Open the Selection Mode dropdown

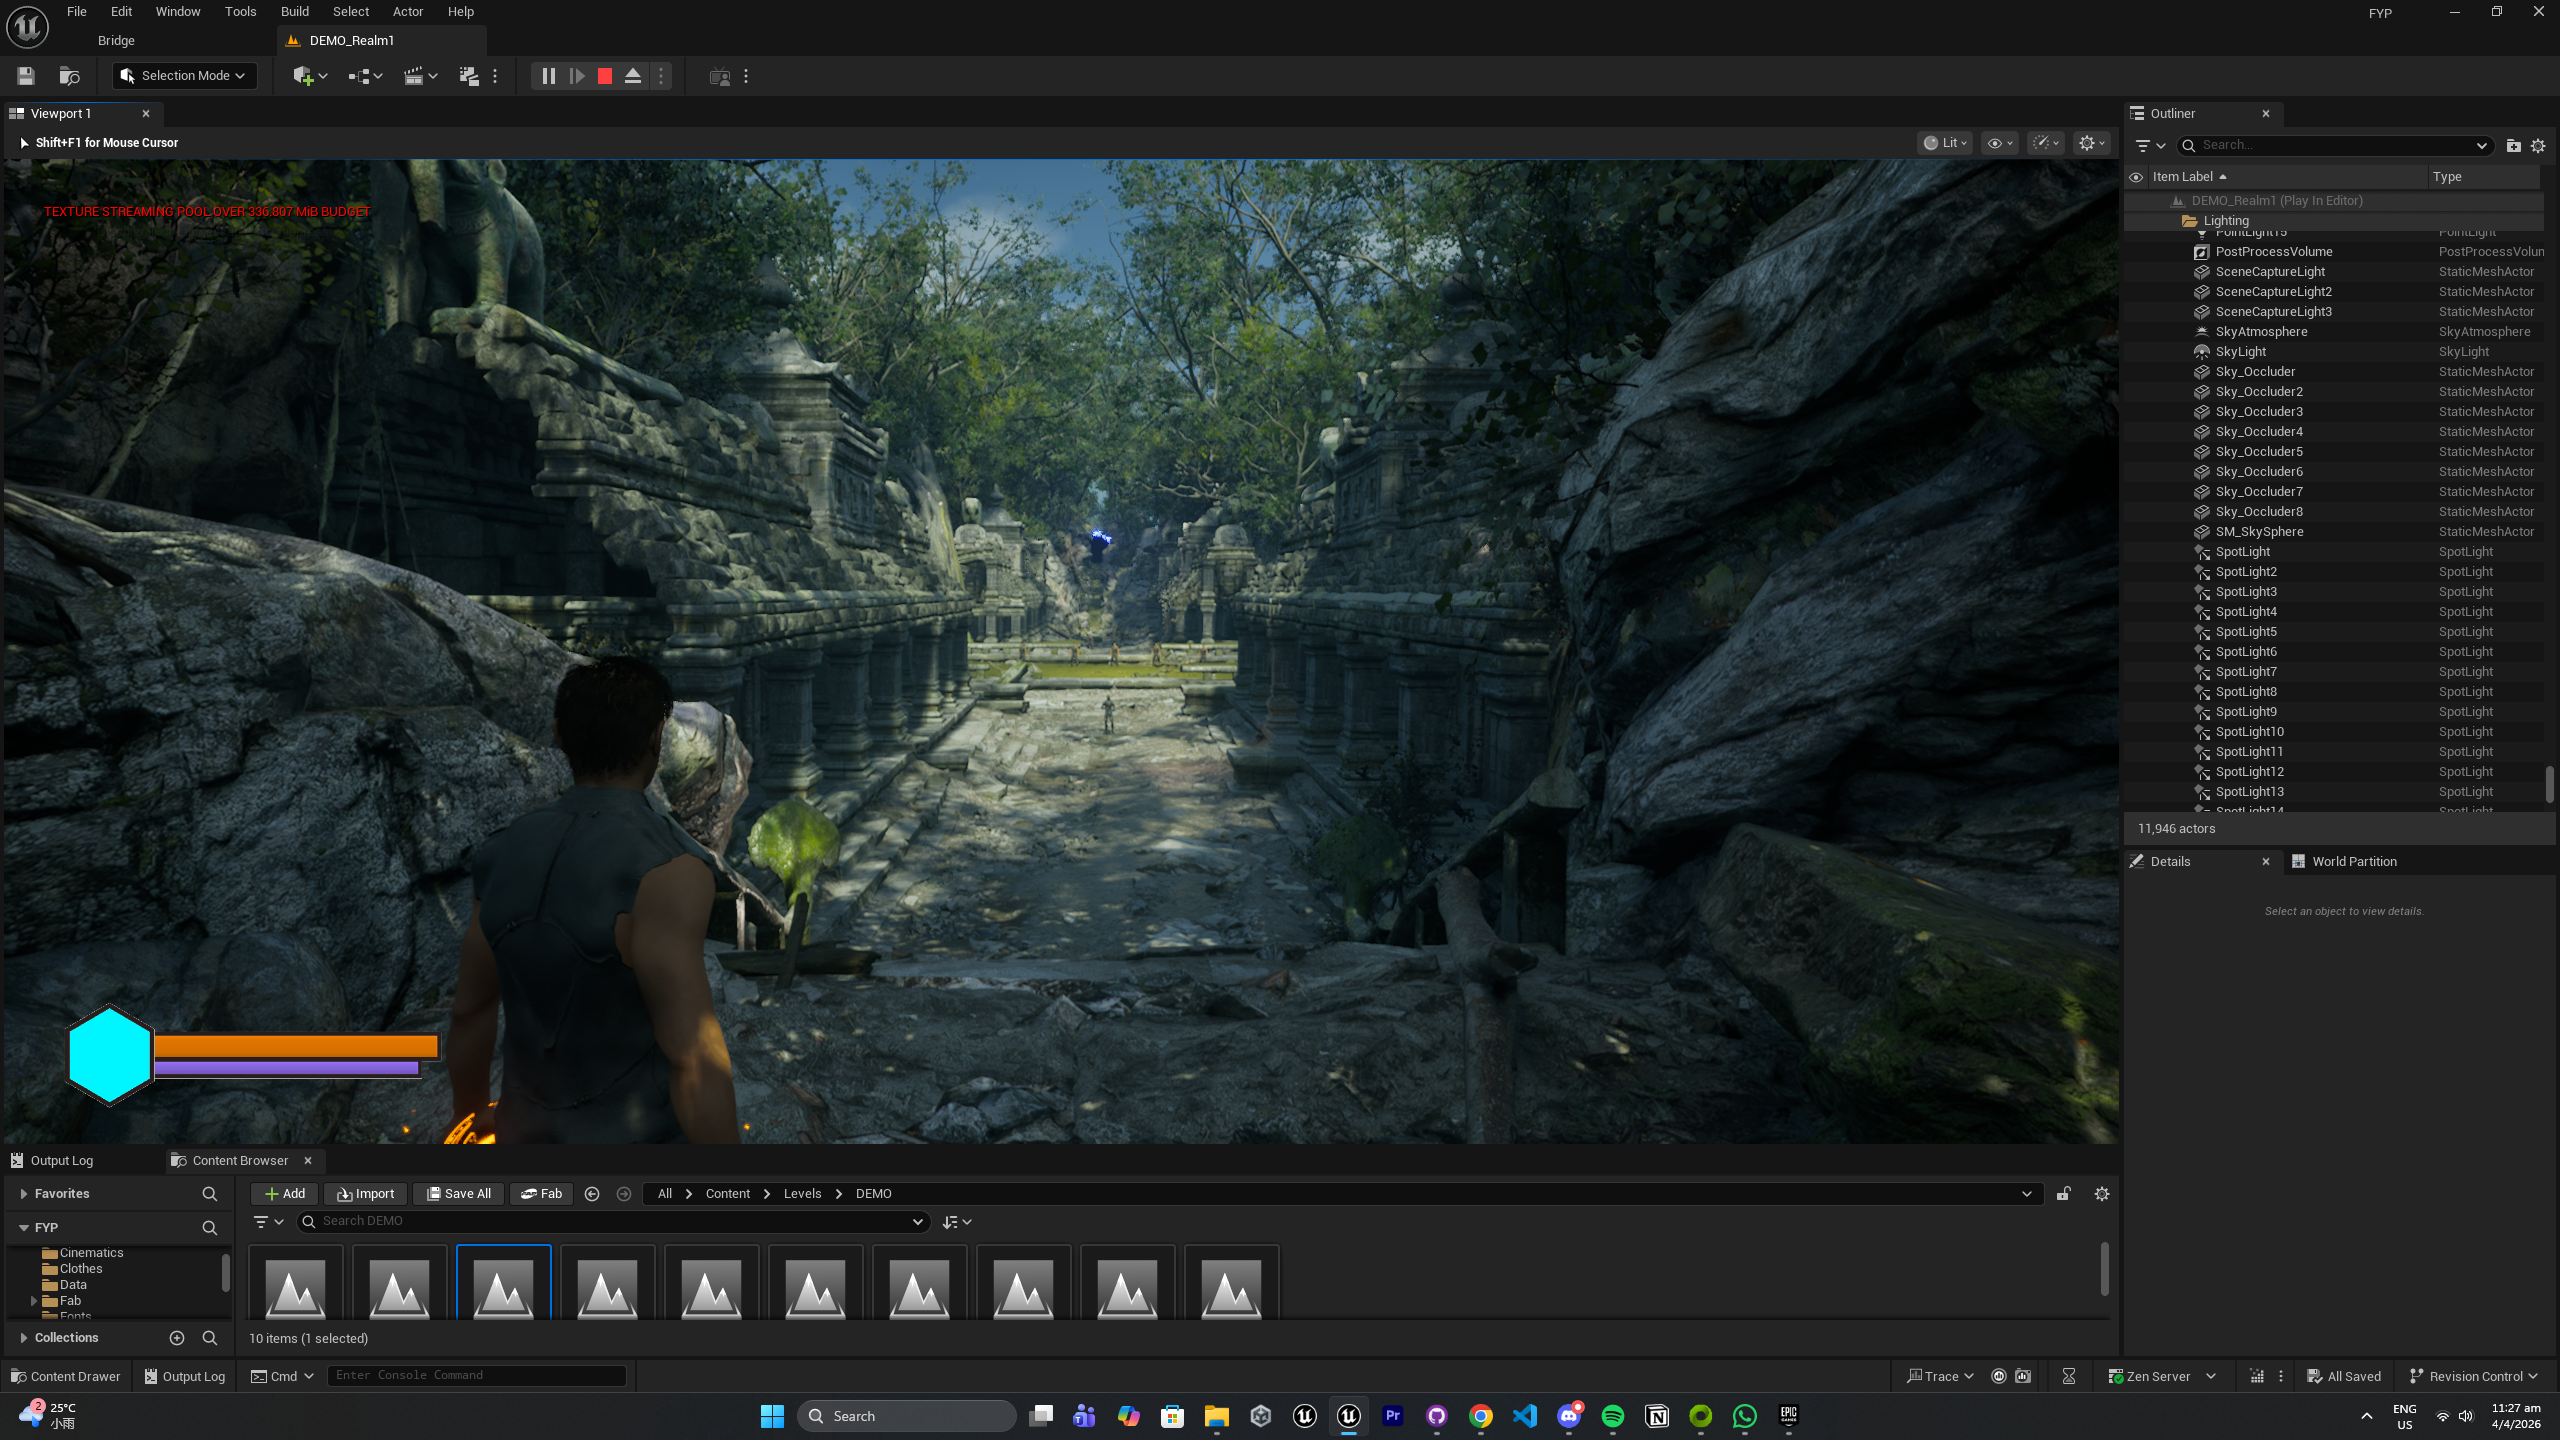[185, 76]
